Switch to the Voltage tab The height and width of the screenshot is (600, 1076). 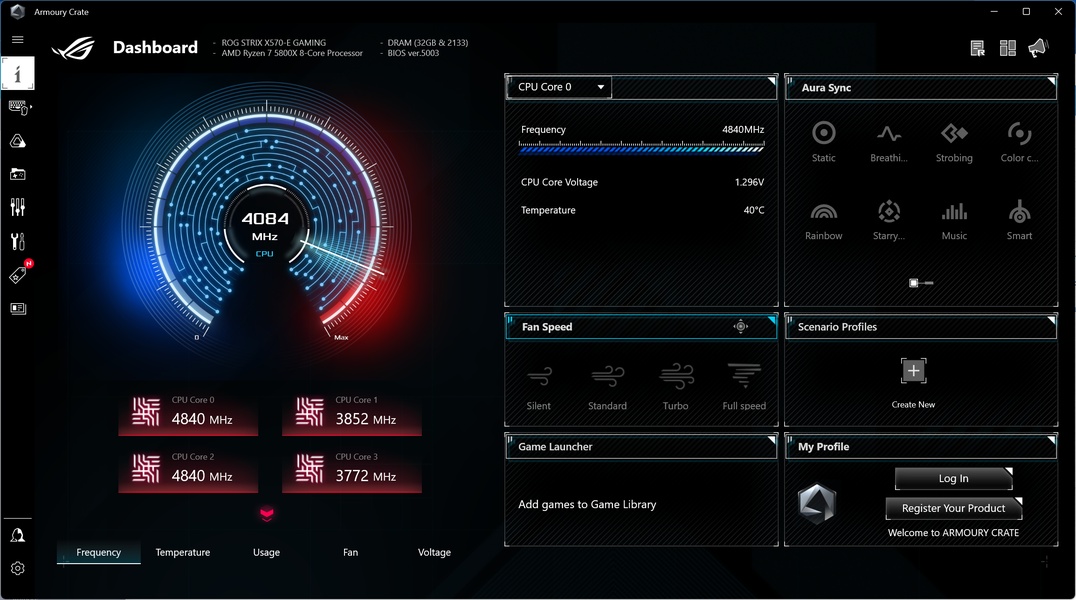click(x=434, y=552)
